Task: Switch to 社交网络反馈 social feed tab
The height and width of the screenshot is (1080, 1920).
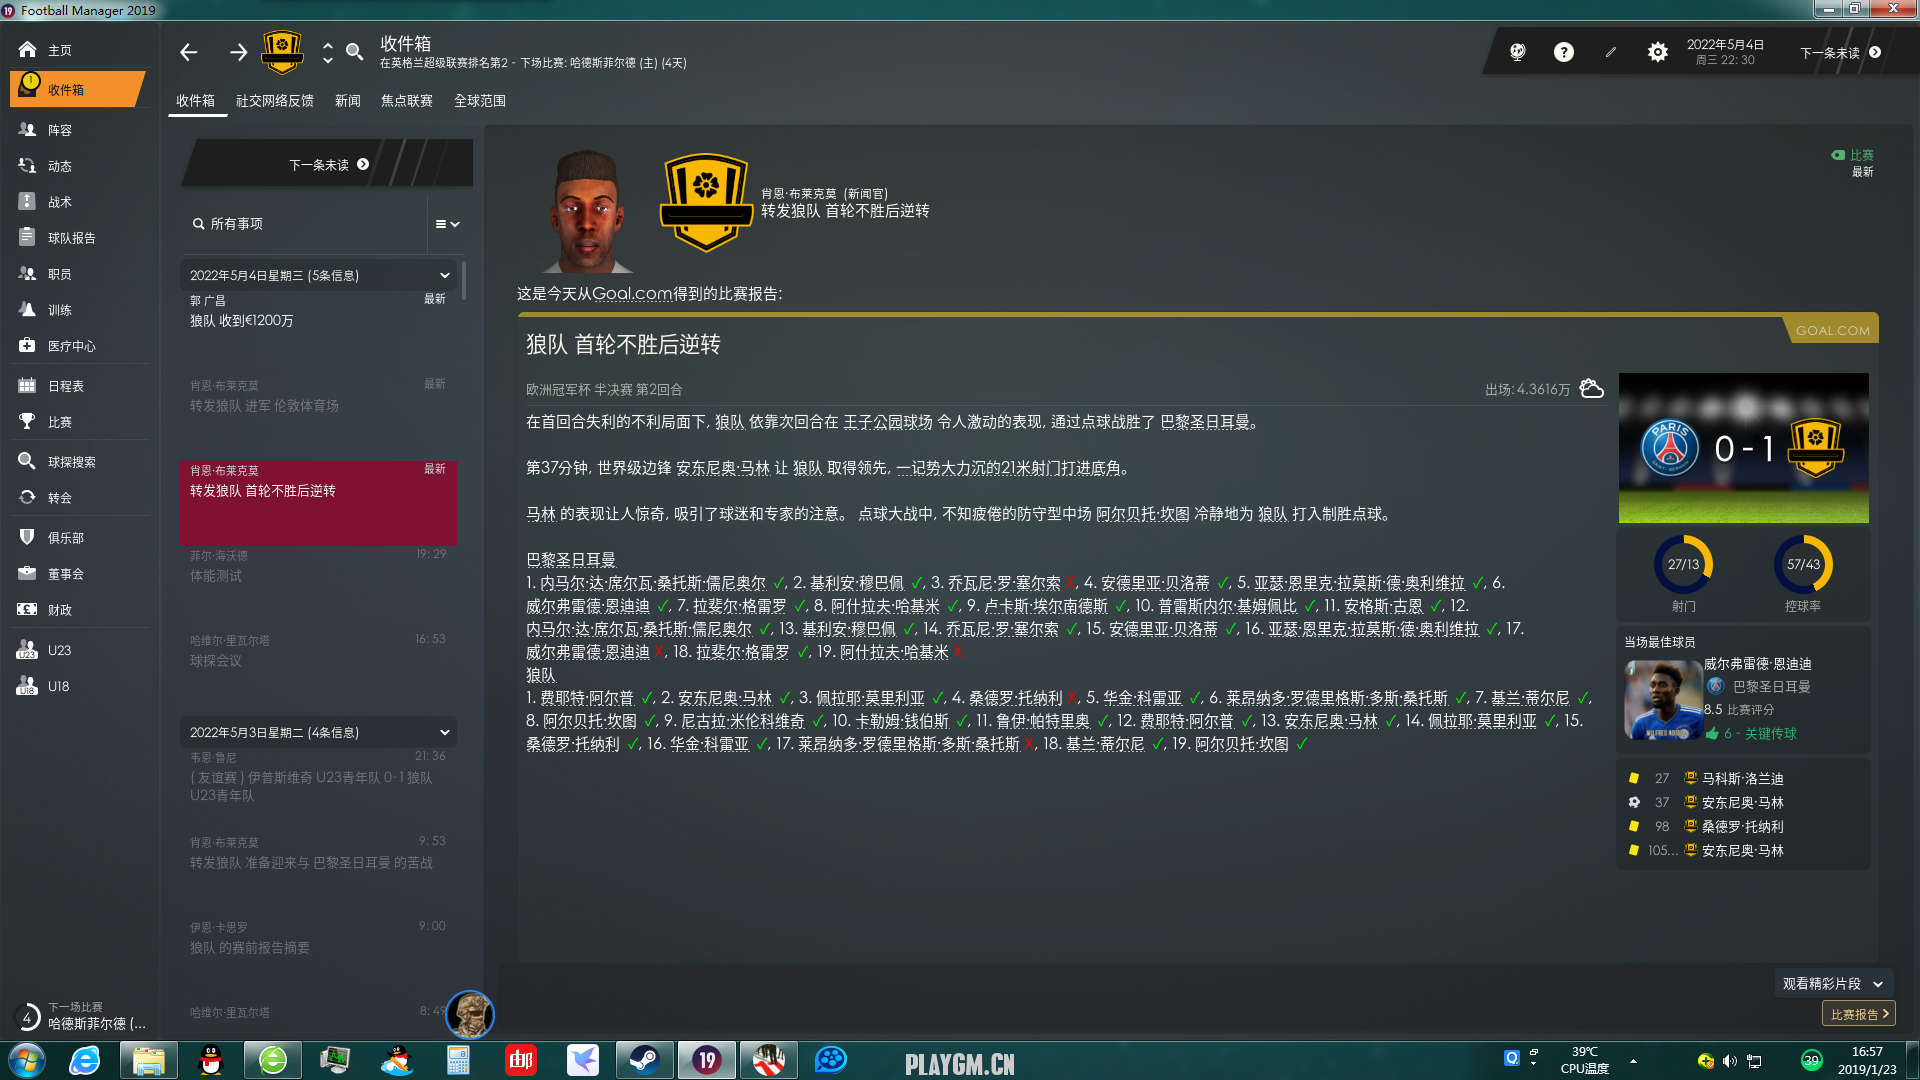Action: (275, 101)
